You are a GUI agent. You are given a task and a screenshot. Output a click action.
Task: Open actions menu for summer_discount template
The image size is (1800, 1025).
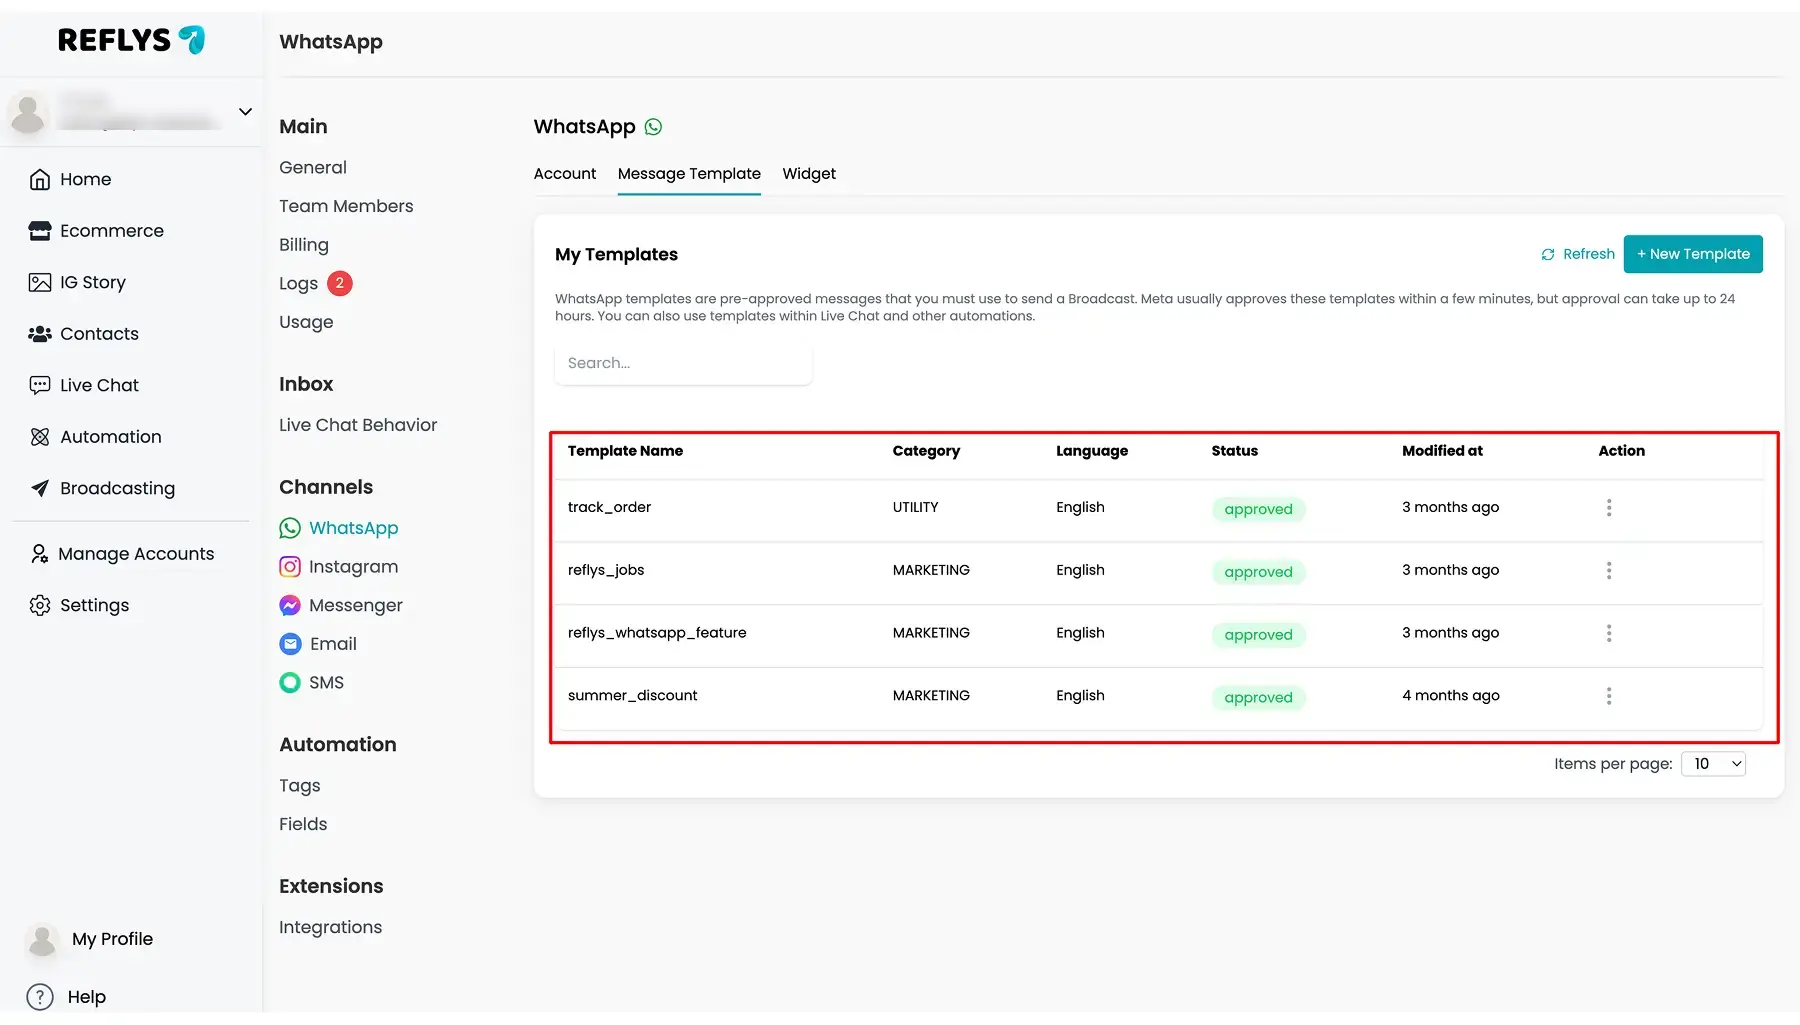(1609, 696)
